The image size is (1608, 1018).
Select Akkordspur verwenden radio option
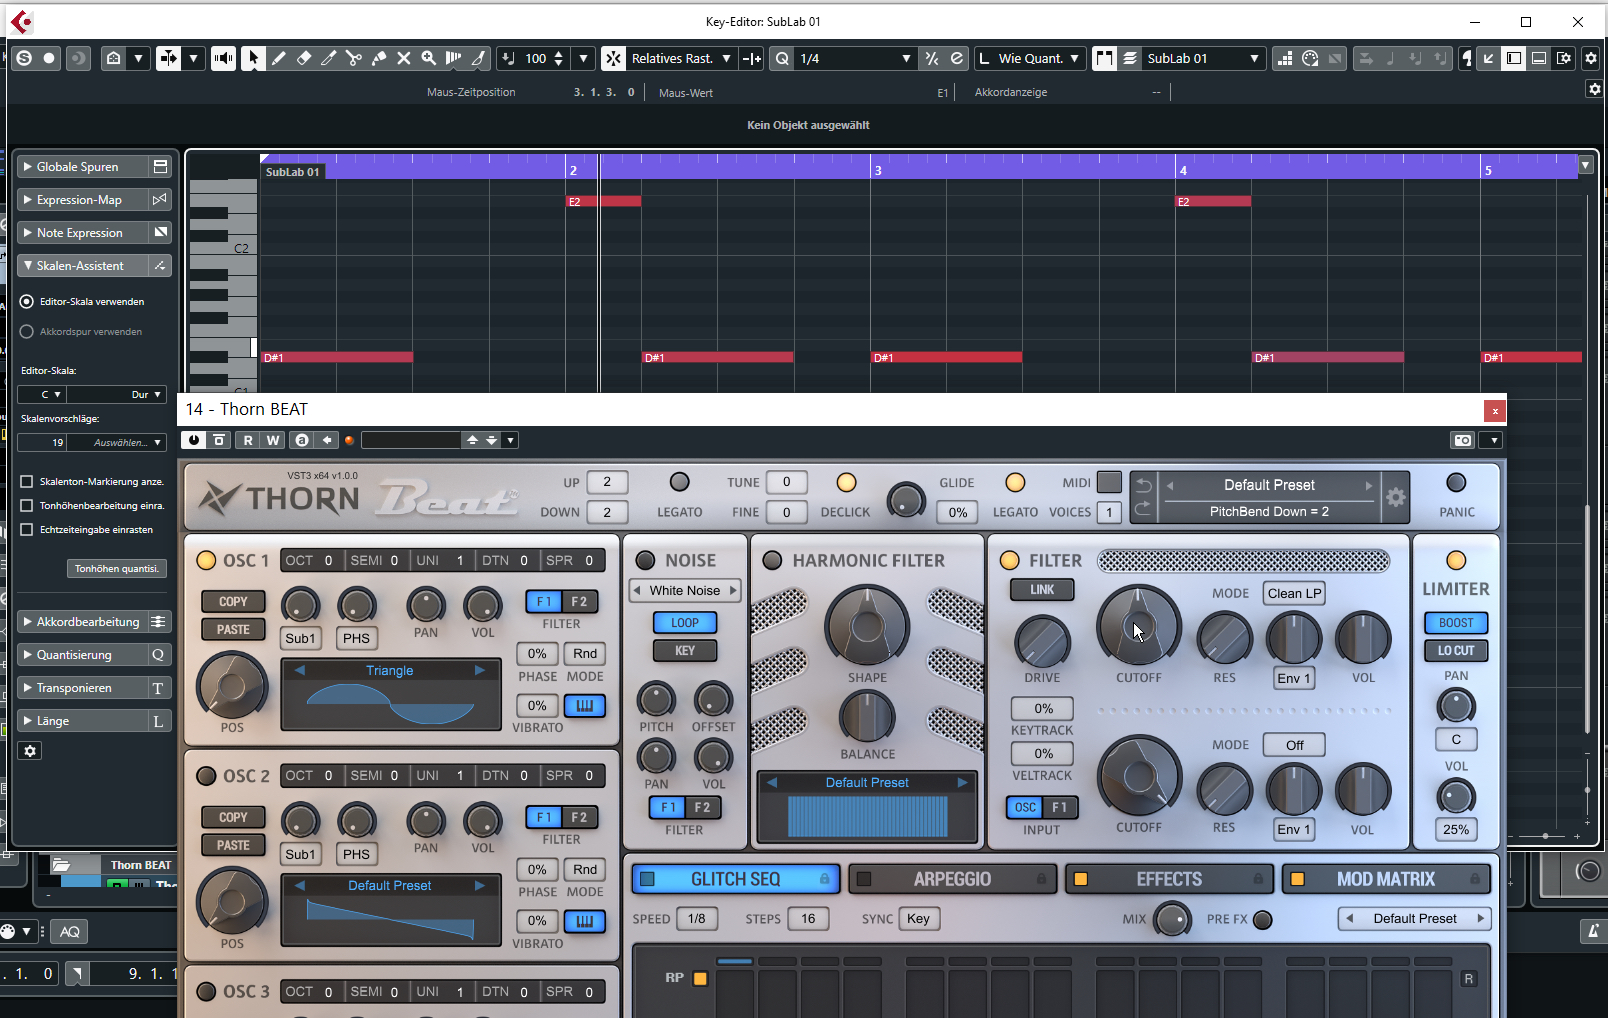27,332
